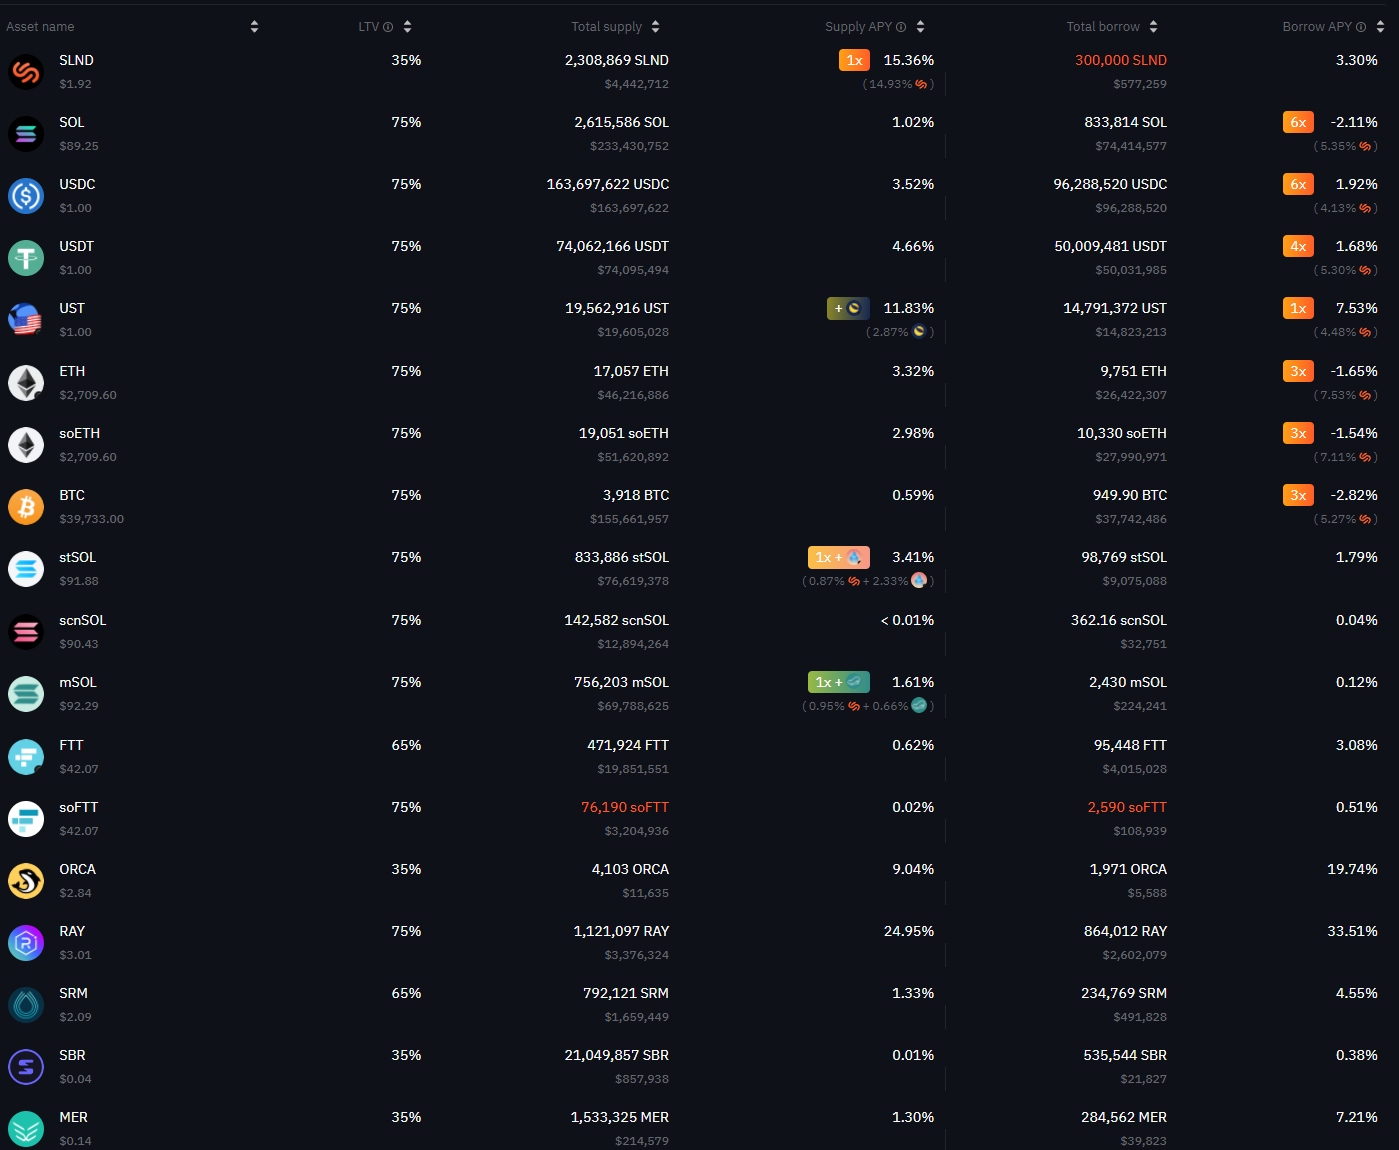Click the LTV info tooltip icon
Viewport: 1399px width, 1150px height.
[x=388, y=27]
